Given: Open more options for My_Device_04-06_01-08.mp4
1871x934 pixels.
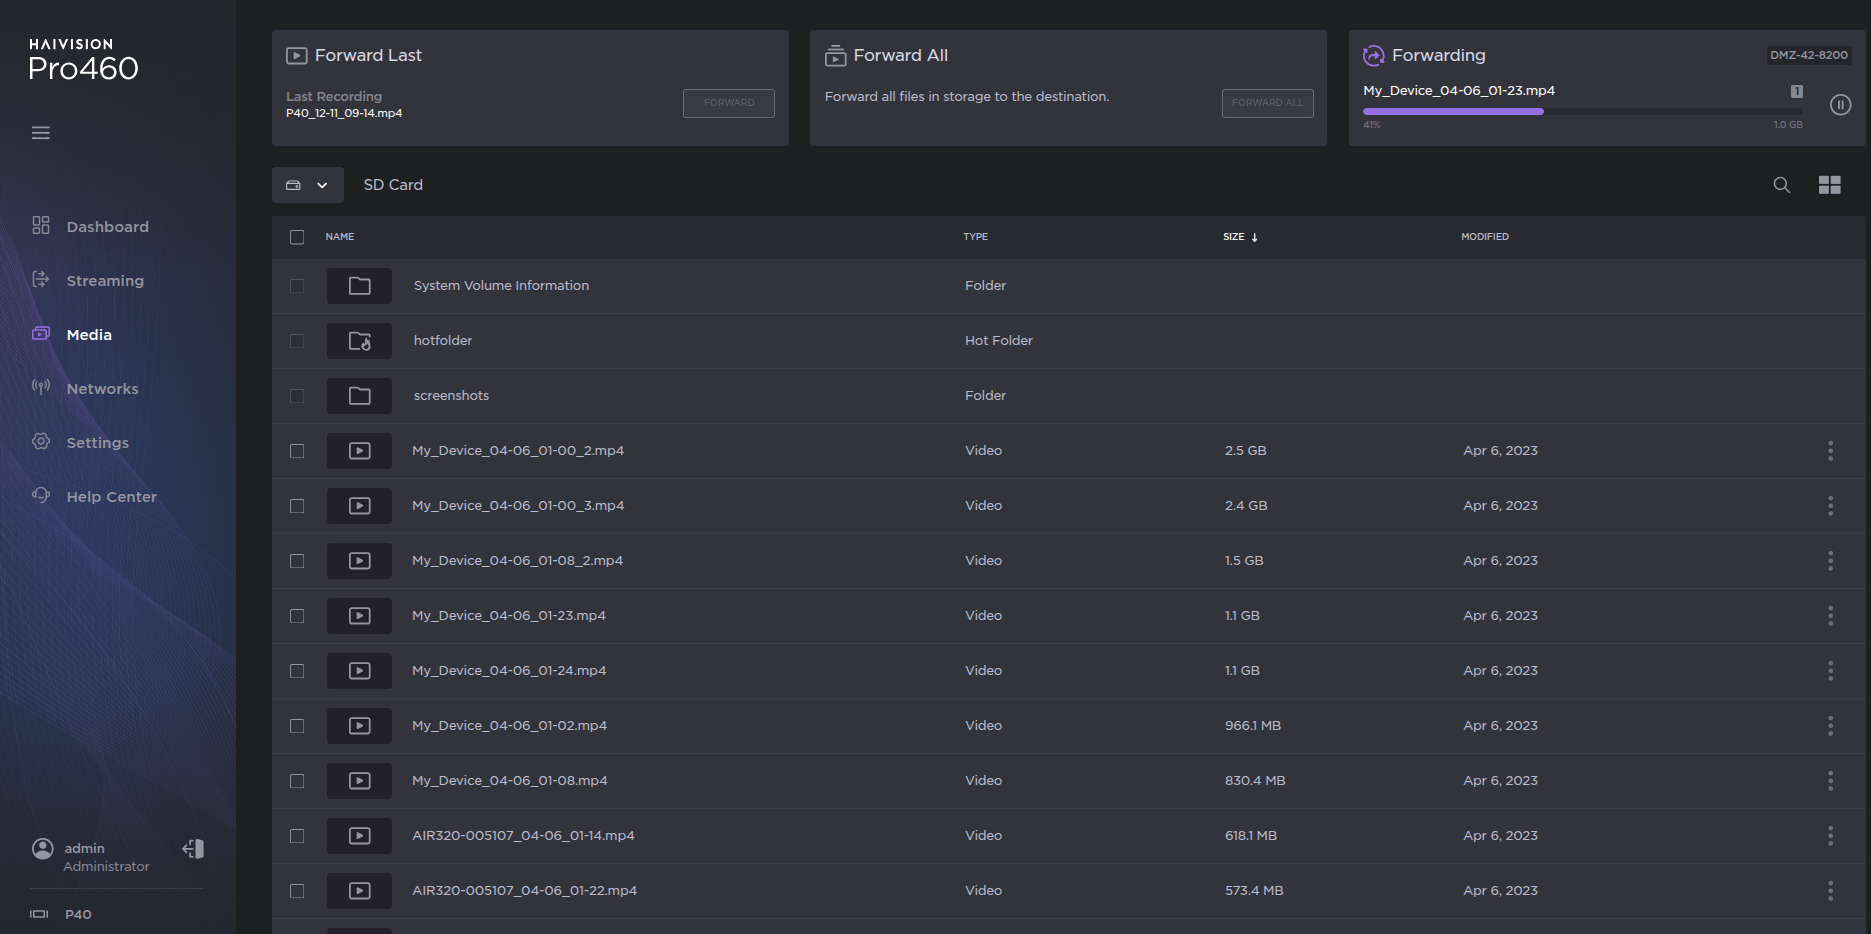Looking at the screenshot, I should click(1830, 781).
